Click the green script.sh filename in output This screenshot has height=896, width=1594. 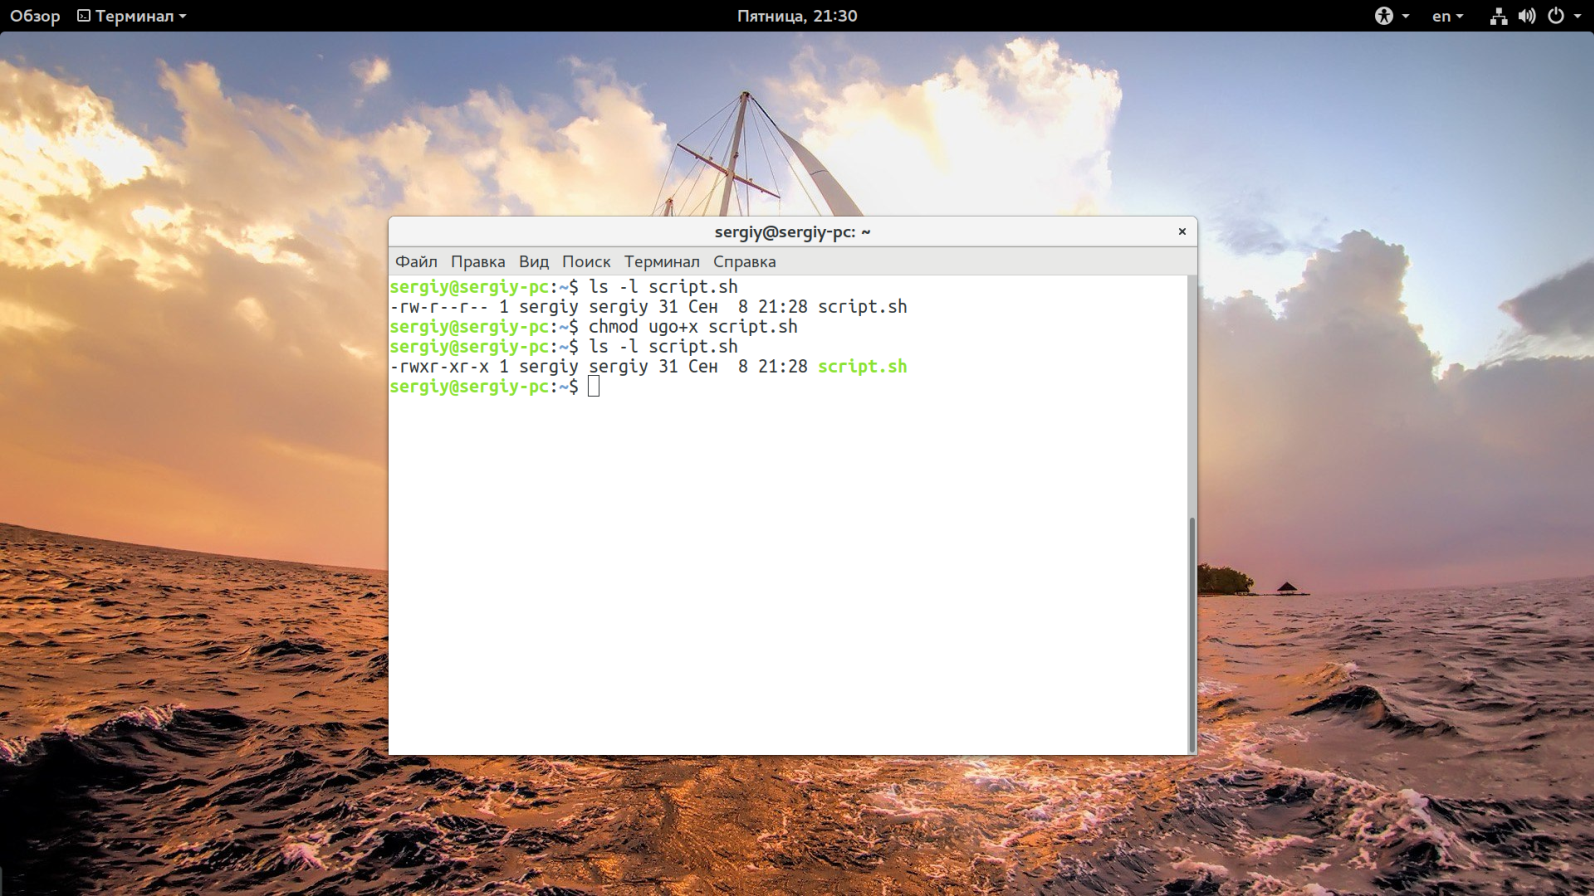862,367
